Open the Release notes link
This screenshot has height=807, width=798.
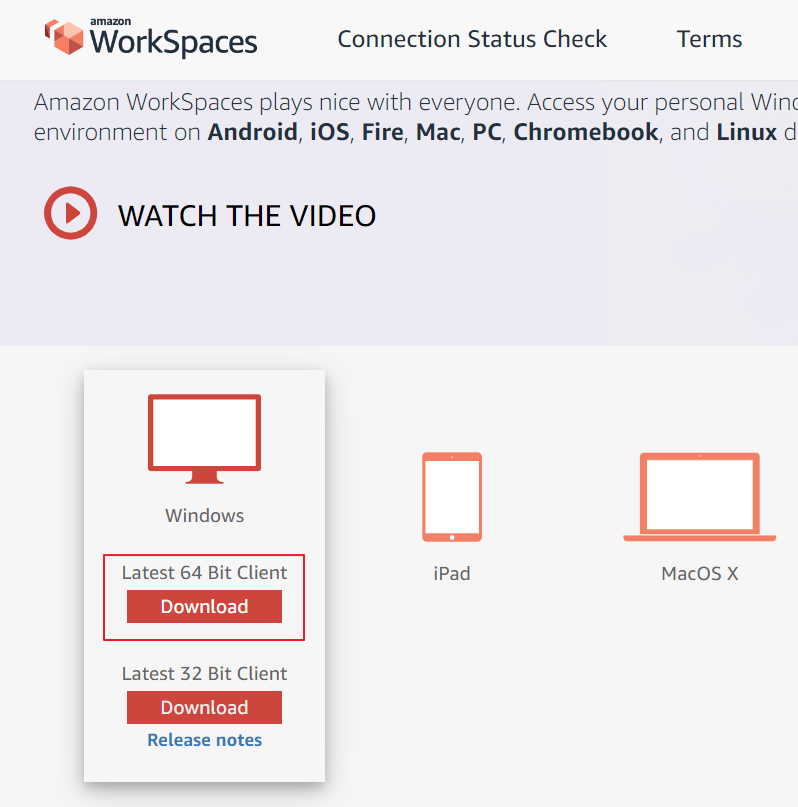(204, 740)
